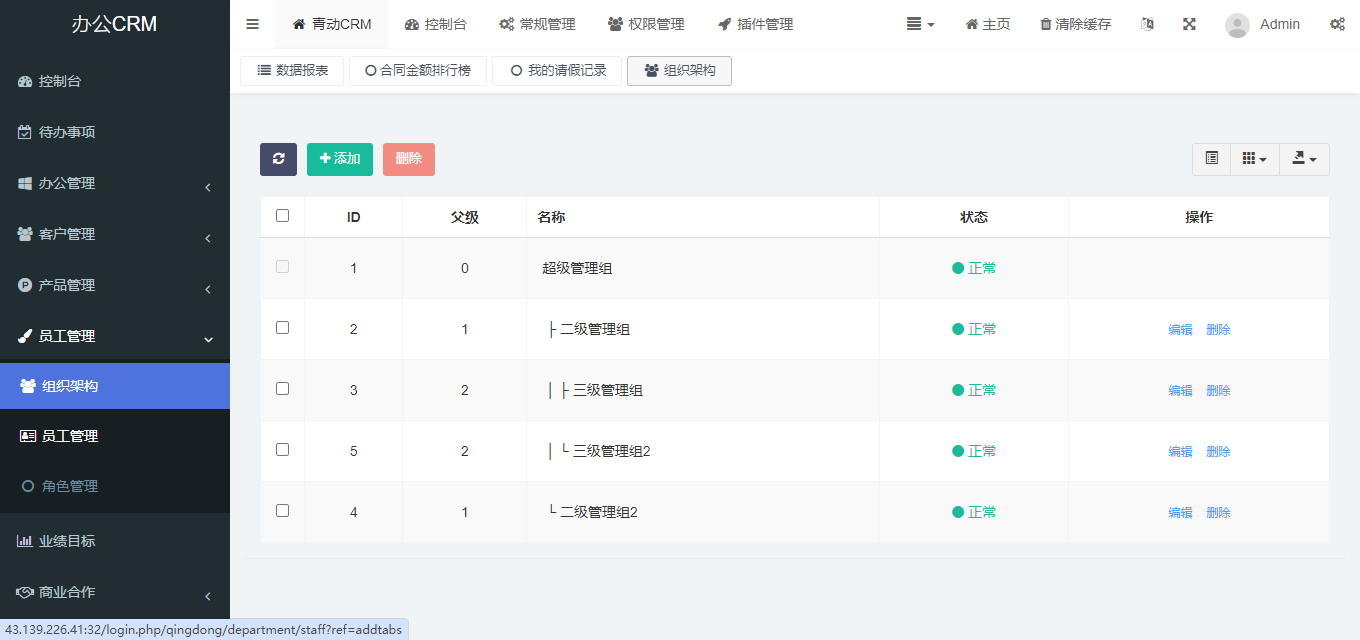Switch to the 权限管理 top tab
The height and width of the screenshot is (640, 1360).
646,24
